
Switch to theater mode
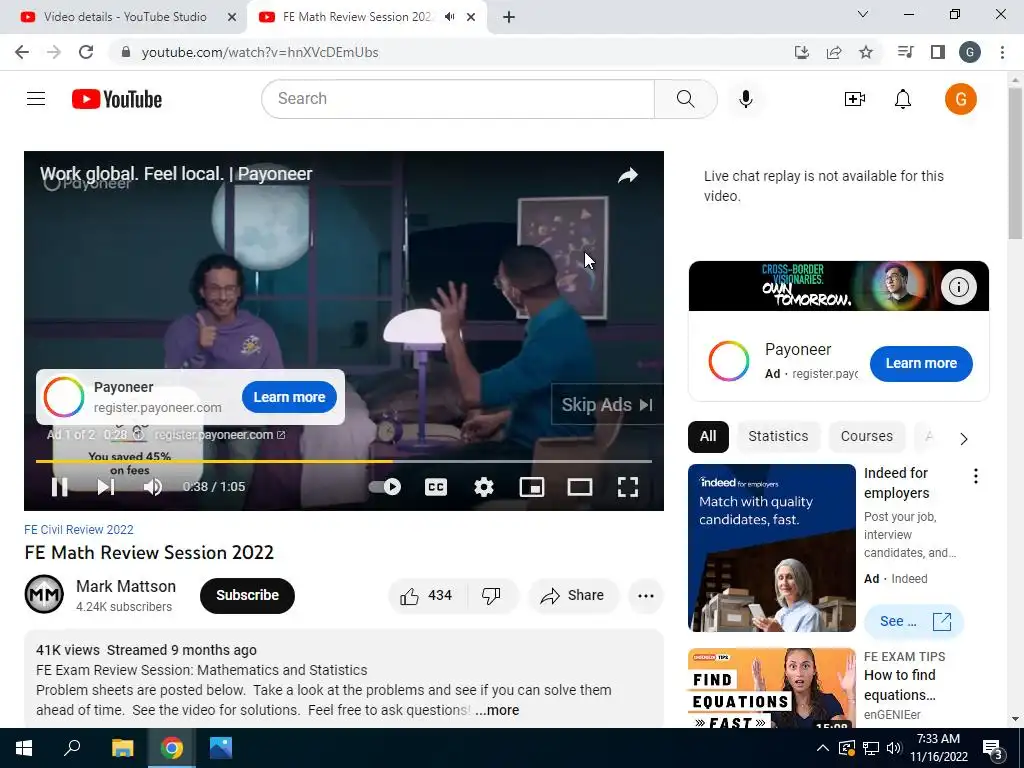(x=580, y=487)
